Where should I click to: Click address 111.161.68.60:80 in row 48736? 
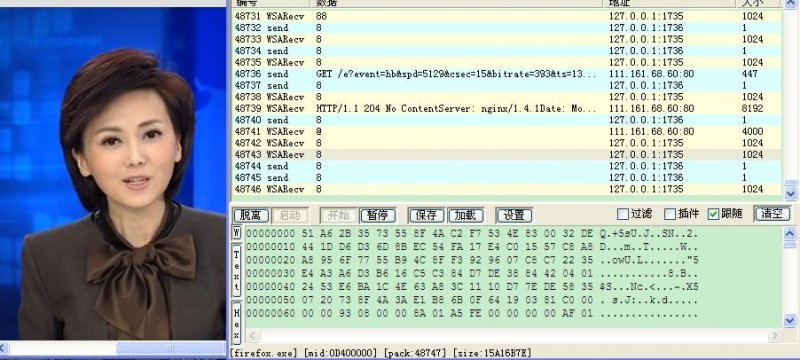652,74
